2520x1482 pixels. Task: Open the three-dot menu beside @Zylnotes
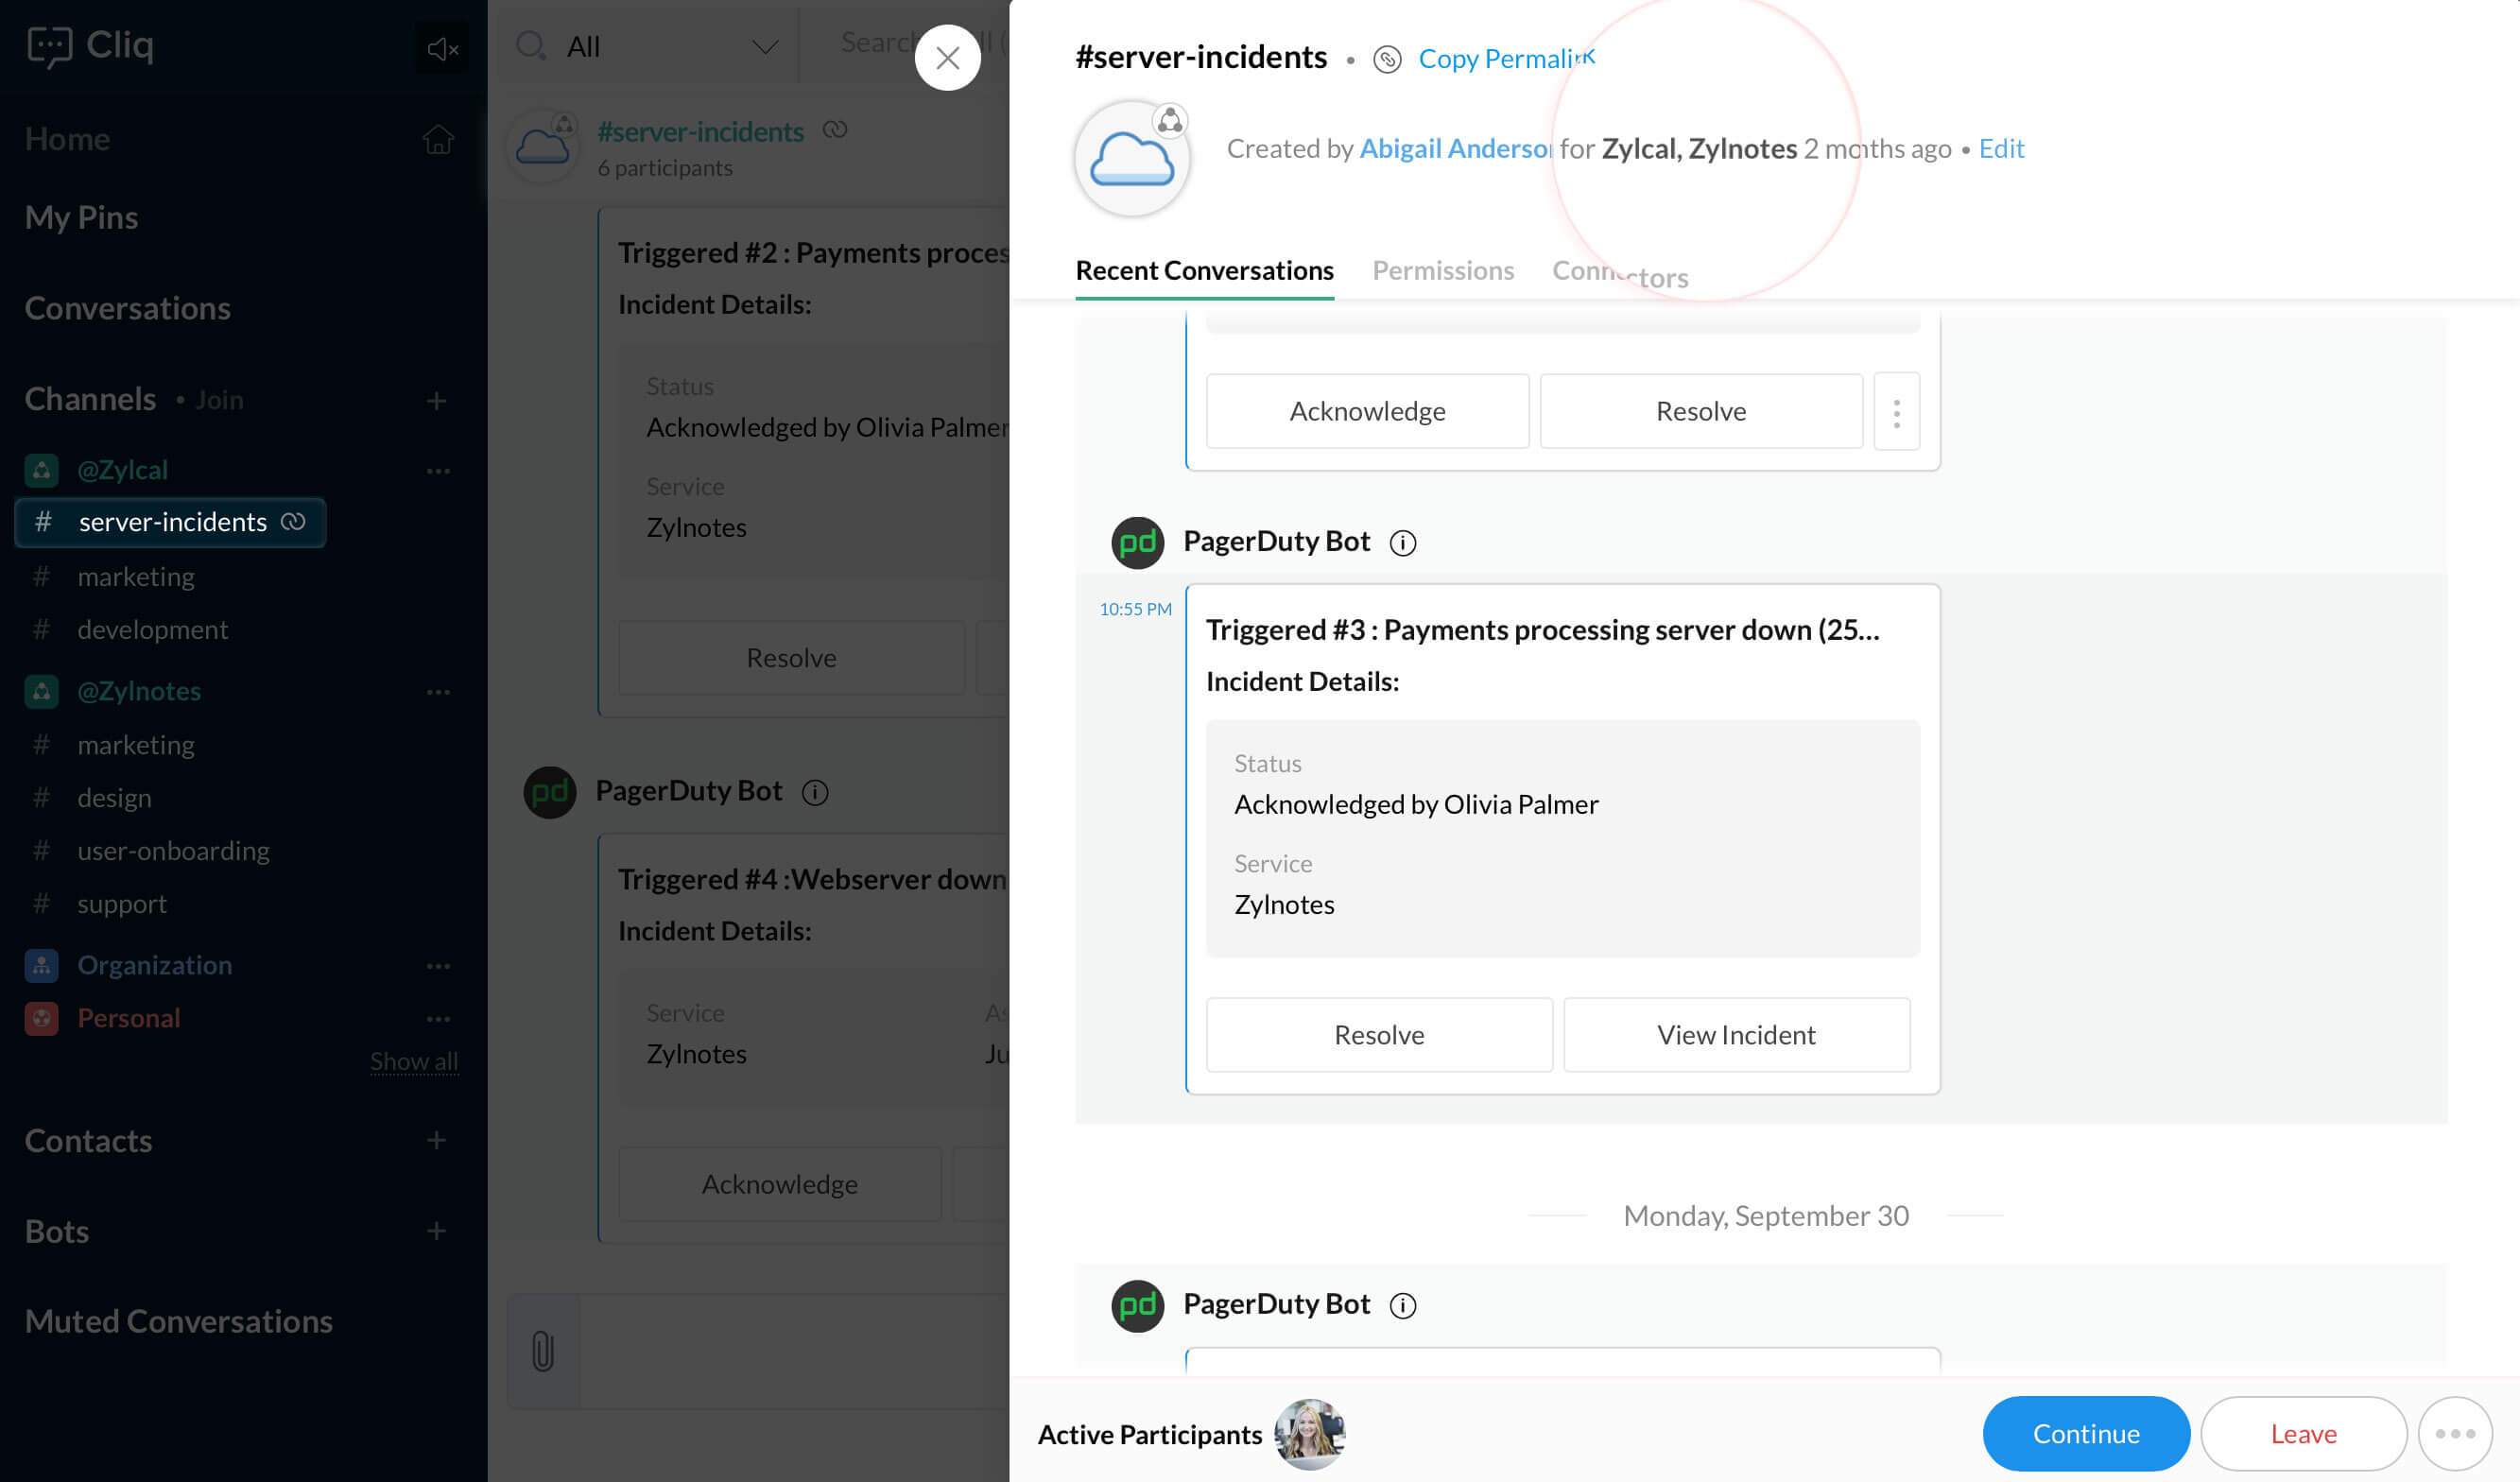(x=438, y=691)
